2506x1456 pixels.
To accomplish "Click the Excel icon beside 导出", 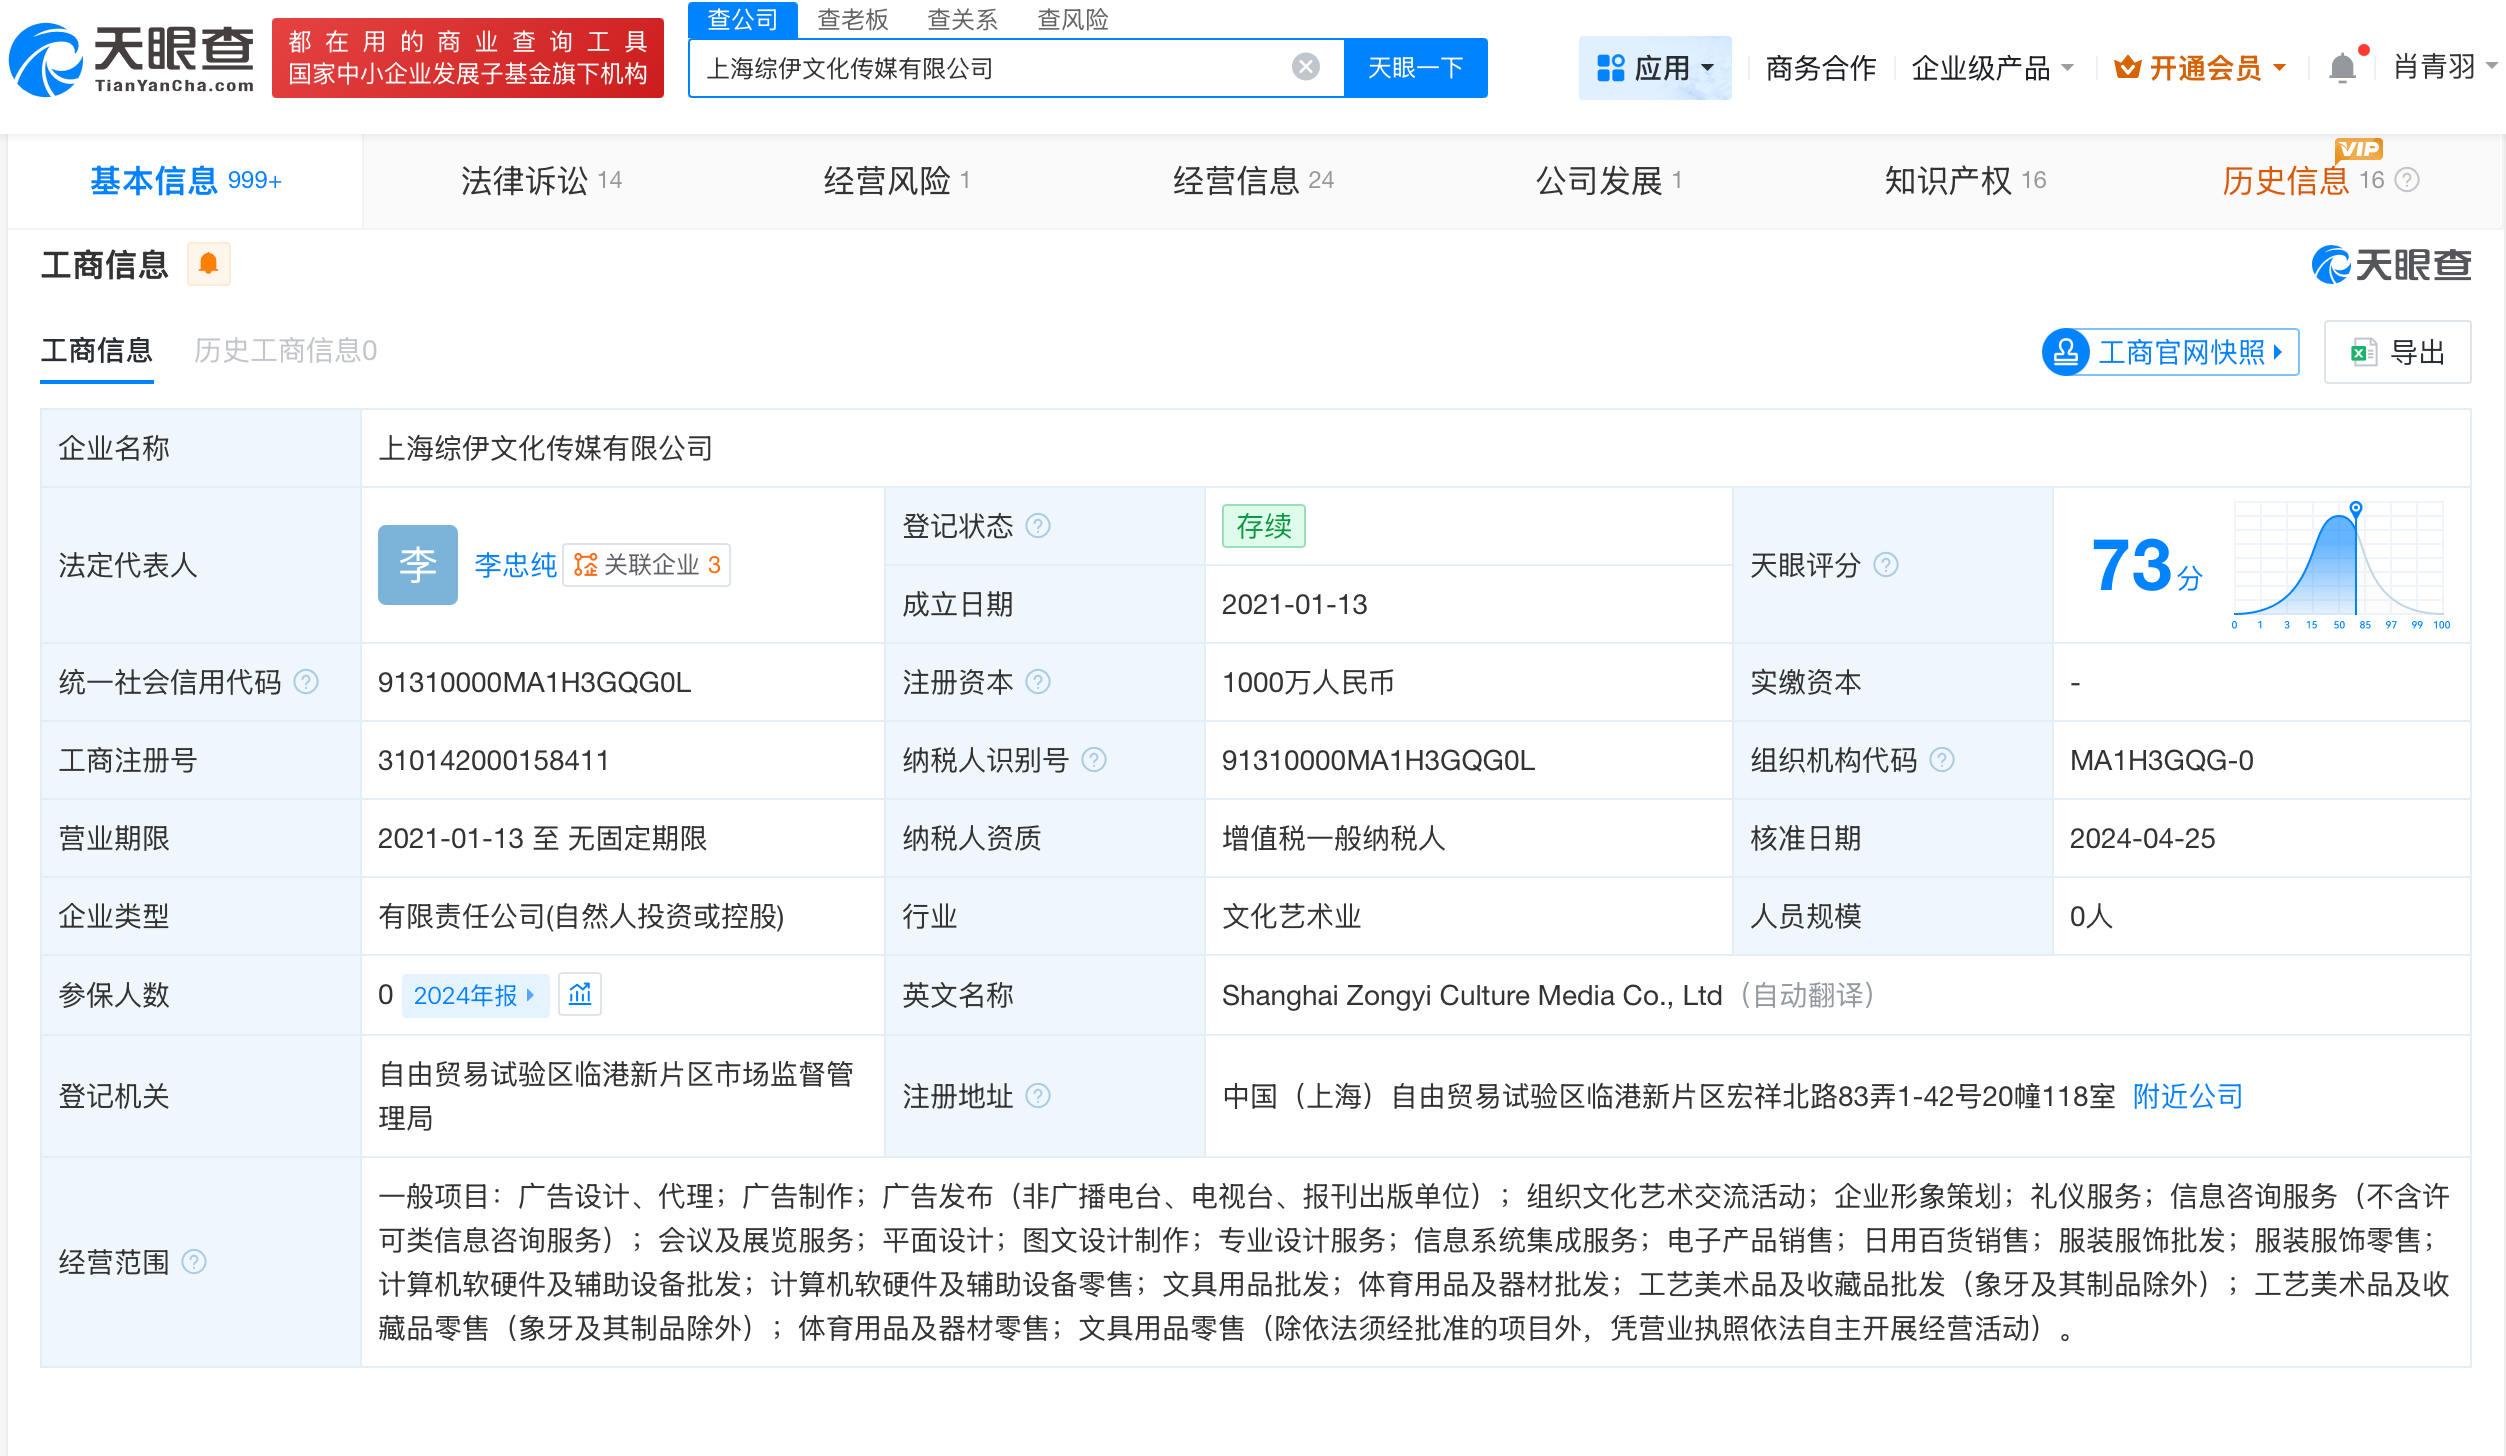I will point(2360,352).
